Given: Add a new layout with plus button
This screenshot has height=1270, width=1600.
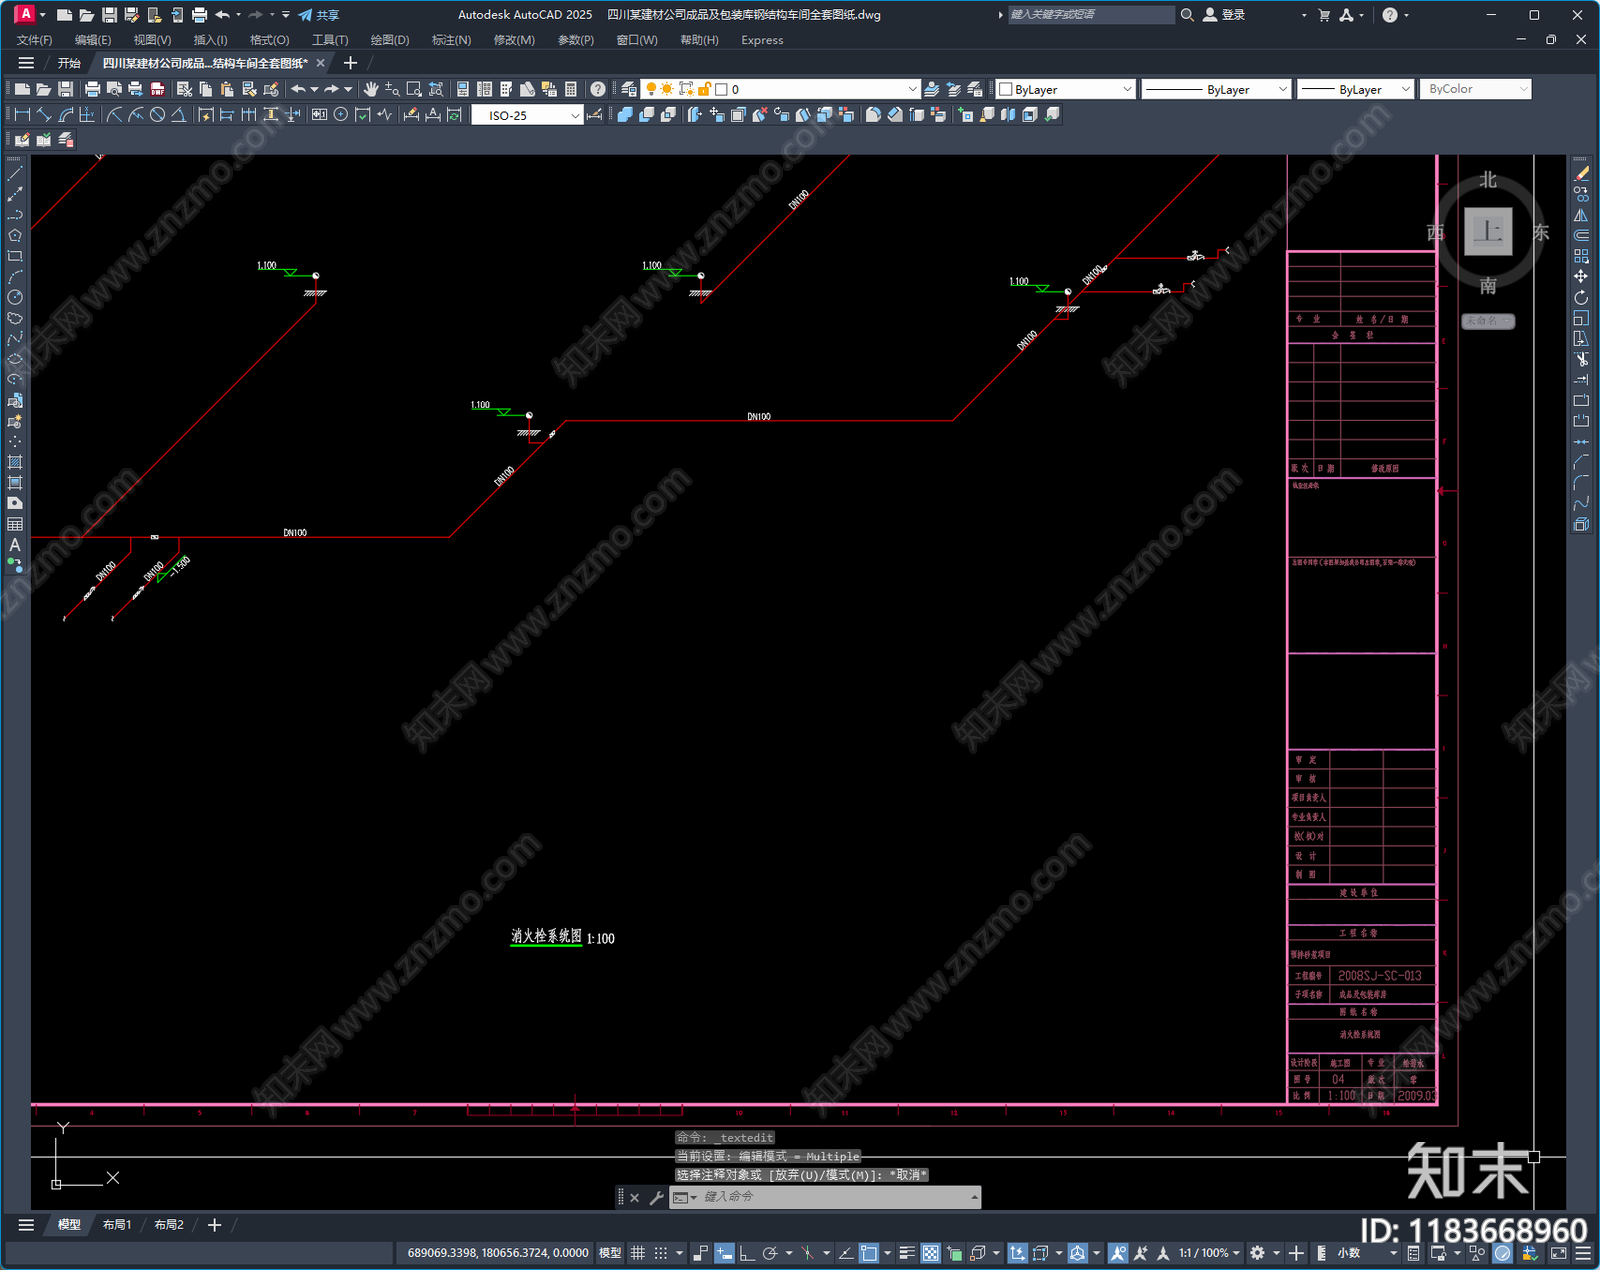Looking at the screenshot, I should pos(214,1225).
